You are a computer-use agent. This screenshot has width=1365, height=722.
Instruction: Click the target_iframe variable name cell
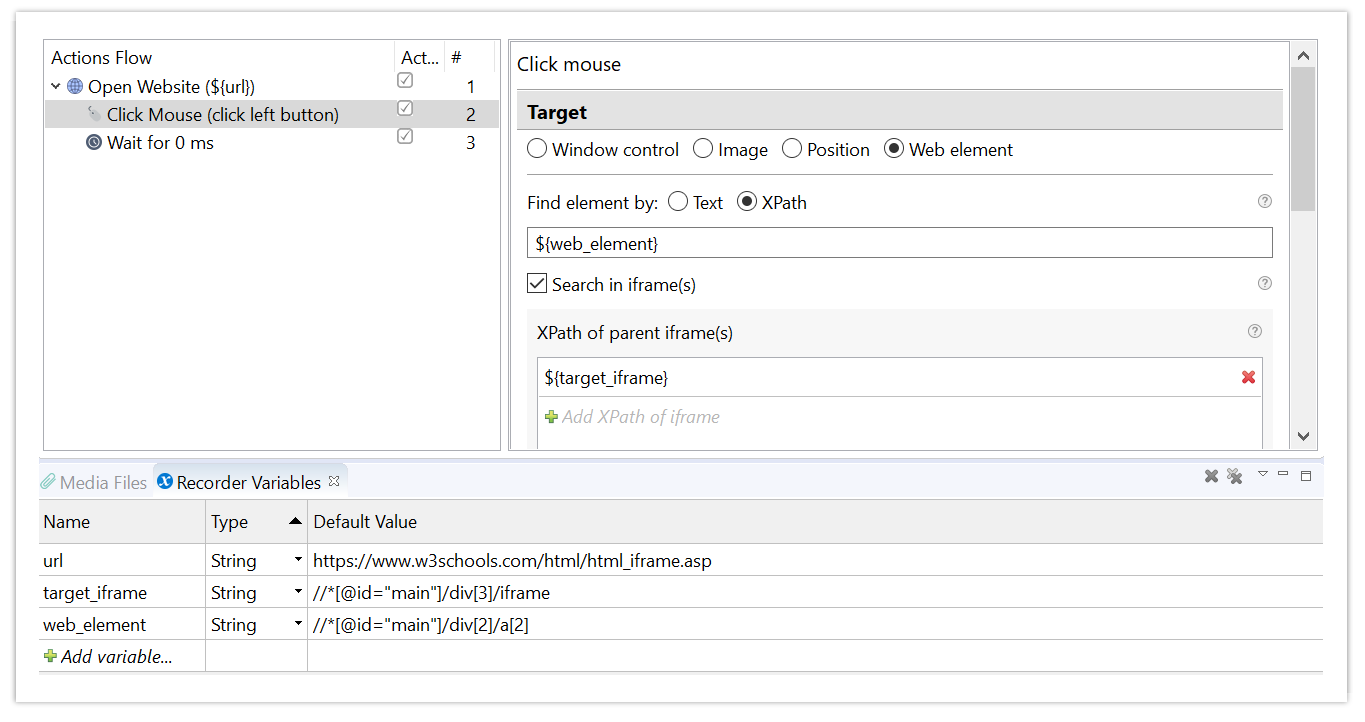point(122,592)
